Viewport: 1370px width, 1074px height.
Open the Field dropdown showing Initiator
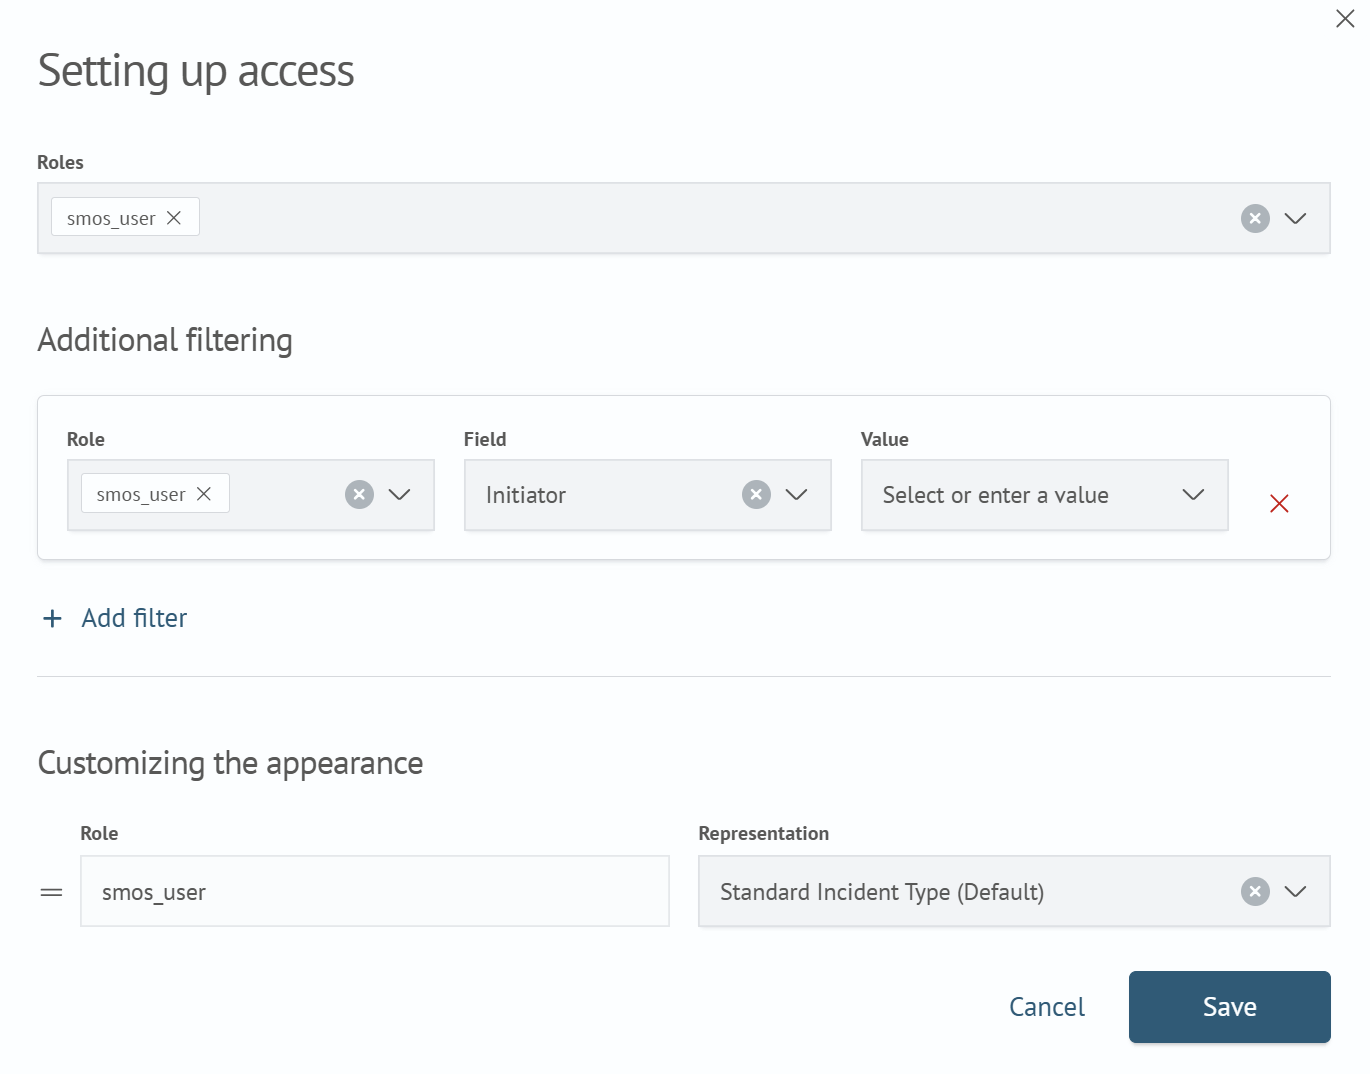coord(796,494)
